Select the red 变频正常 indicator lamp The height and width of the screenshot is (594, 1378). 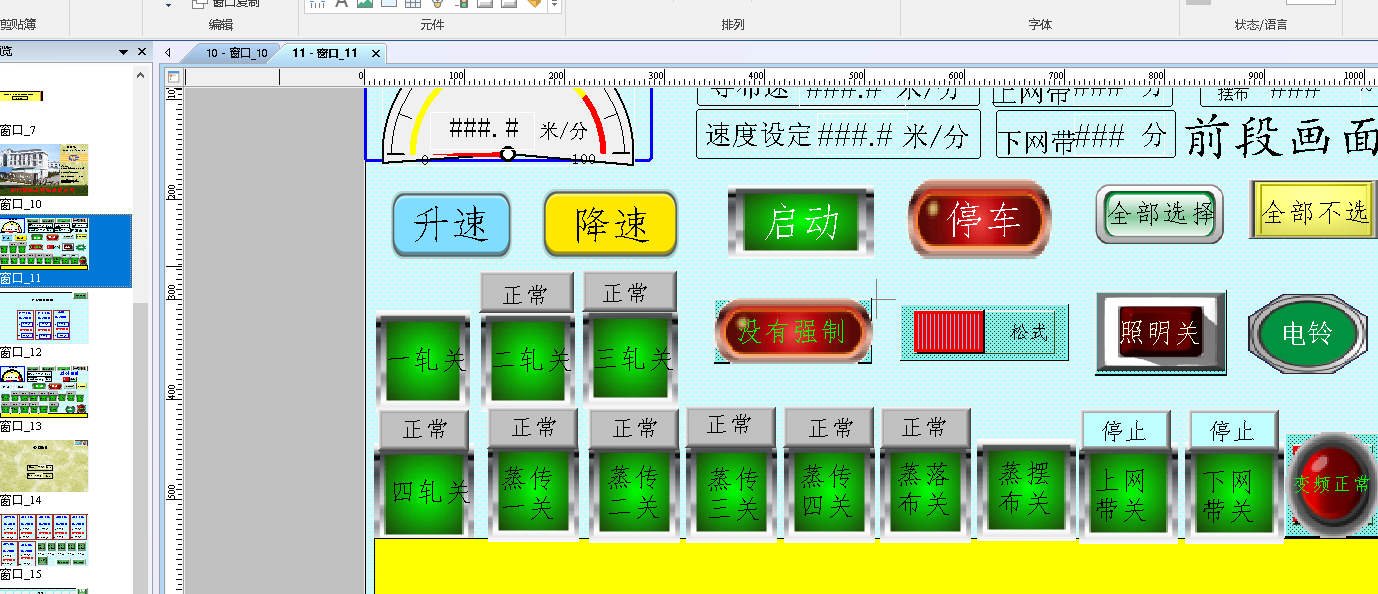click(x=1333, y=485)
